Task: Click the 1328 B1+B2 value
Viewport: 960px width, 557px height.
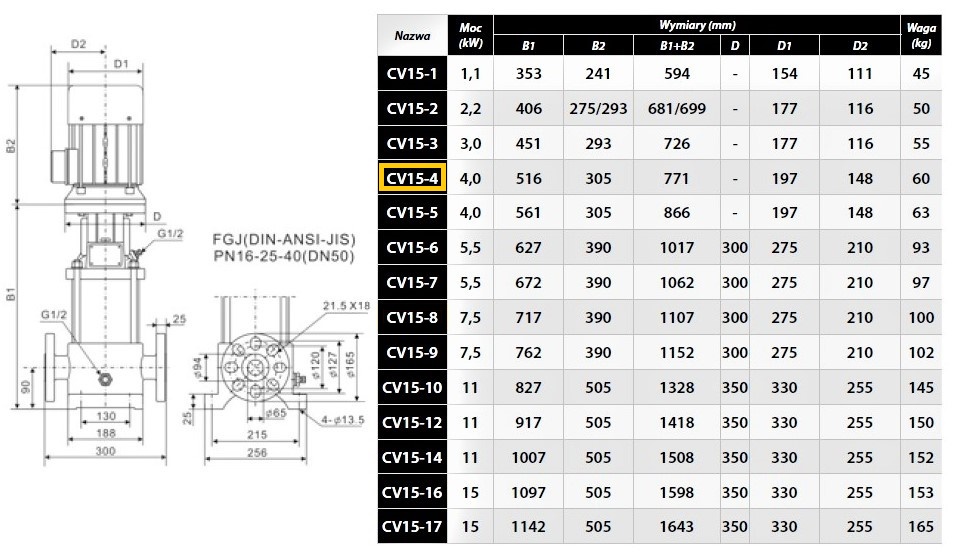Action: [x=677, y=387]
